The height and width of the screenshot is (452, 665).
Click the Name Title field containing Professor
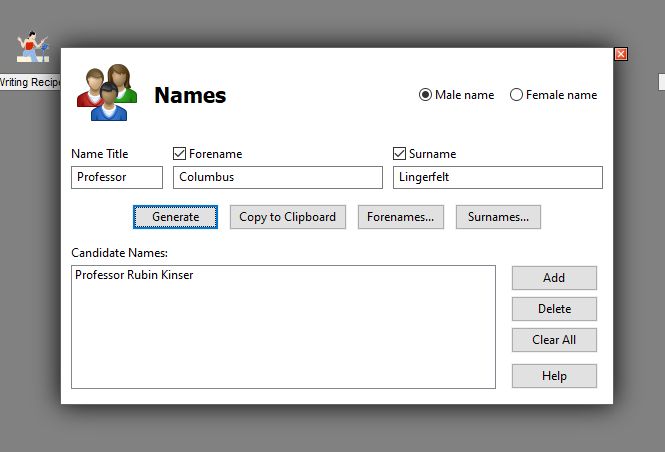tap(117, 177)
